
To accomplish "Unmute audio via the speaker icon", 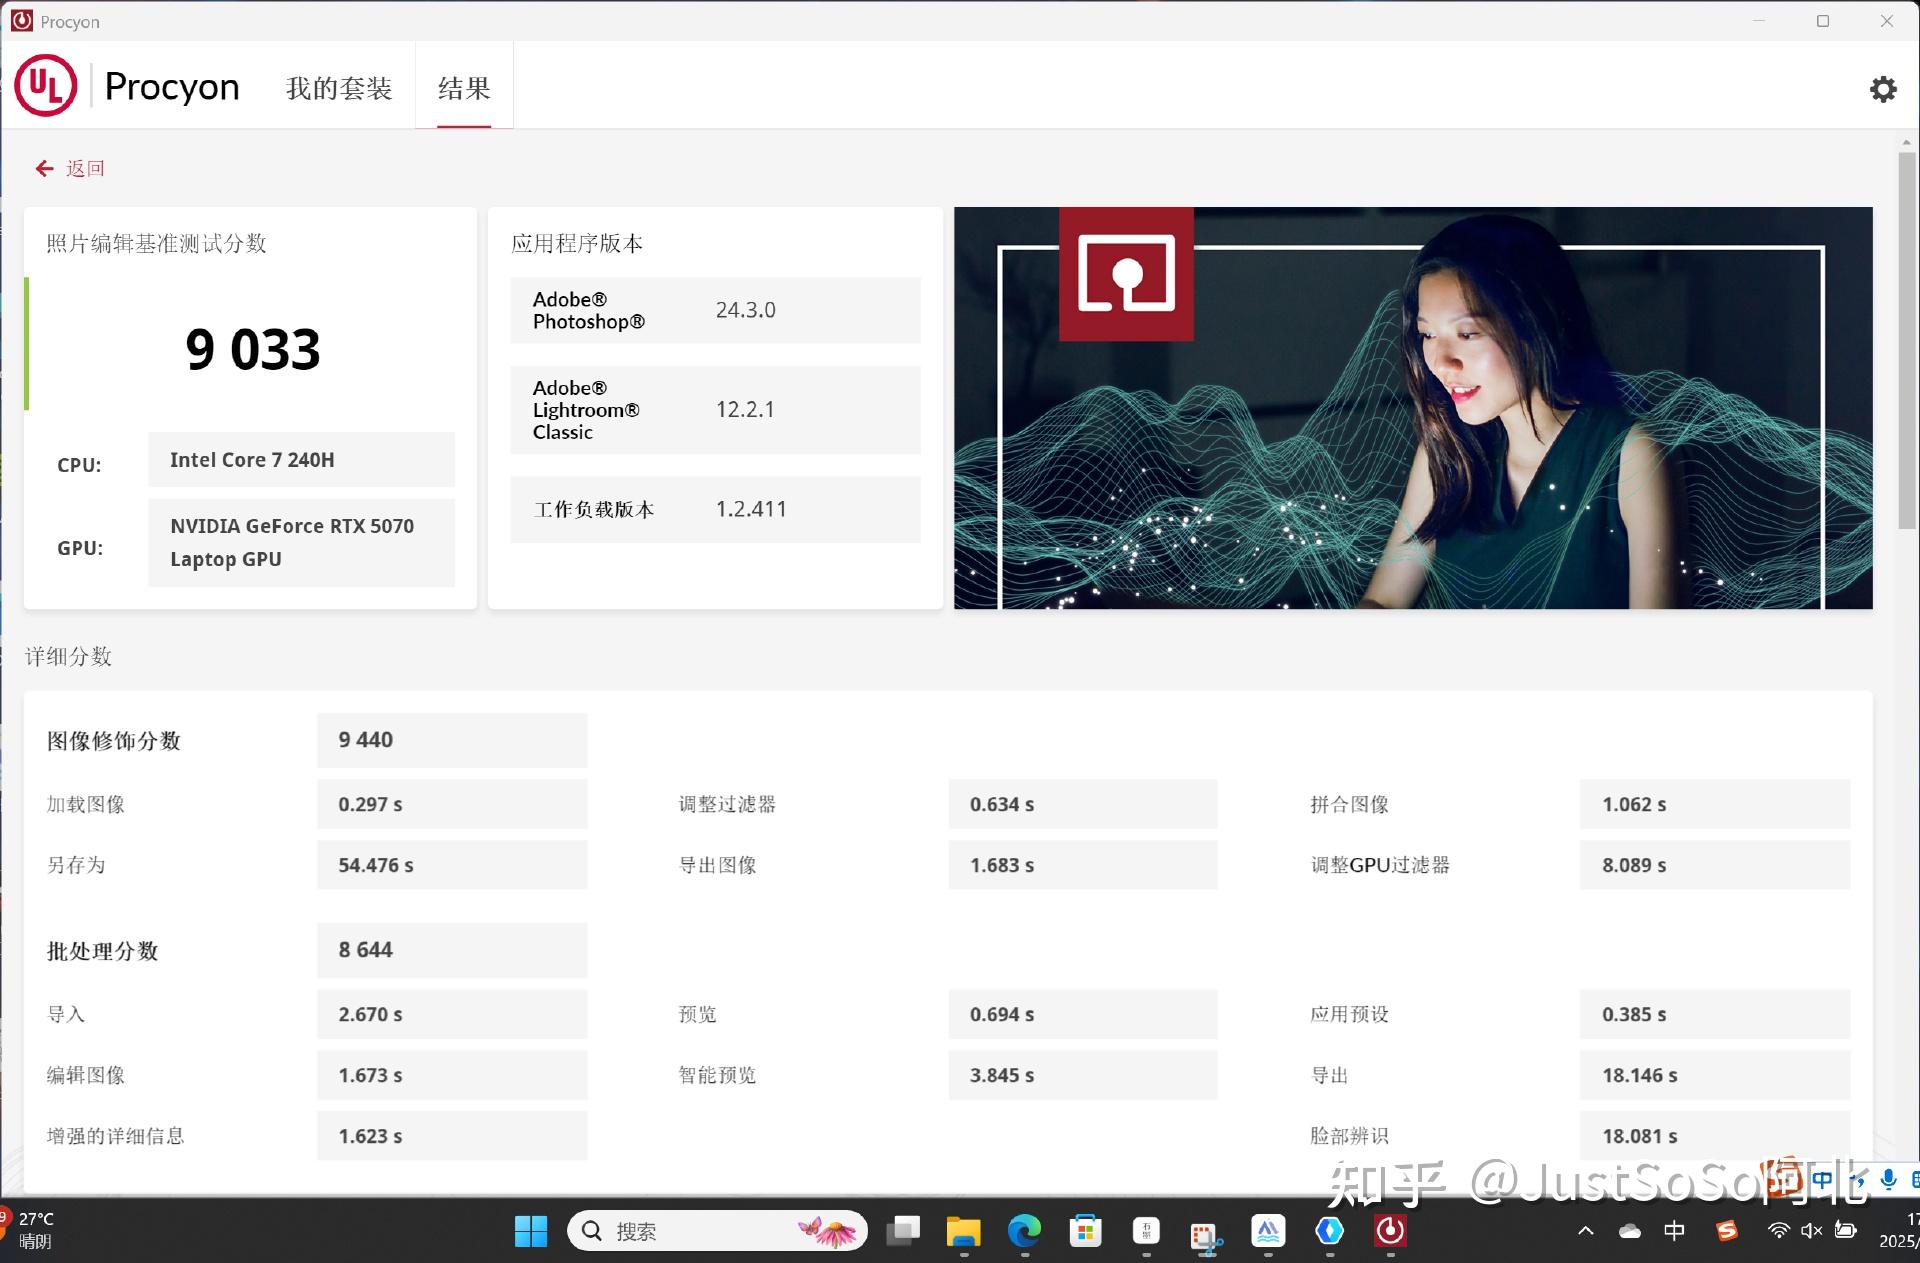I will [1812, 1231].
